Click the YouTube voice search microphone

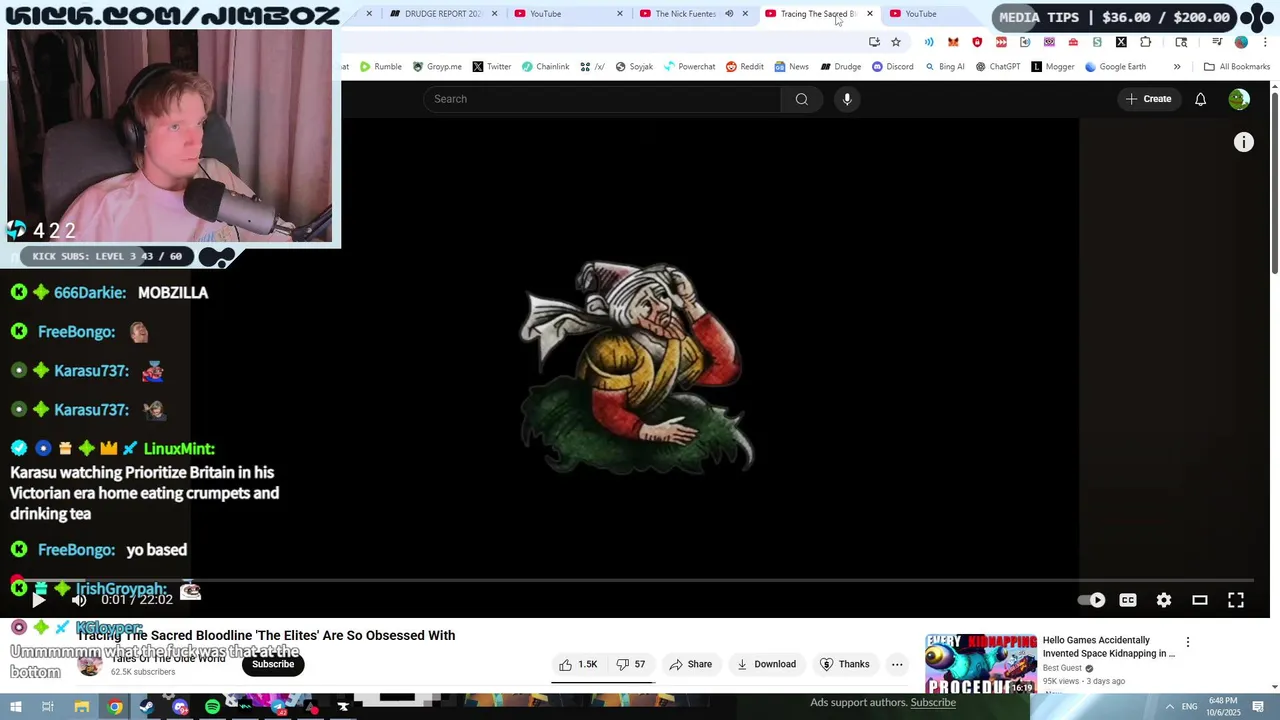point(847,99)
